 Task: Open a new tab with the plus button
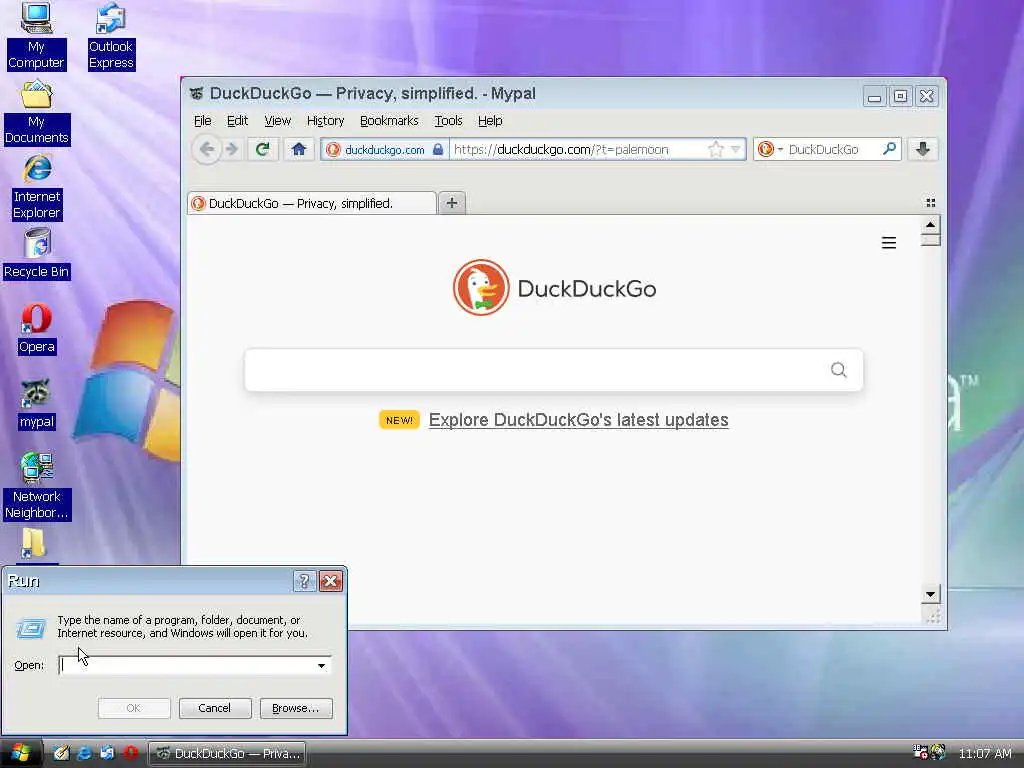click(451, 203)
